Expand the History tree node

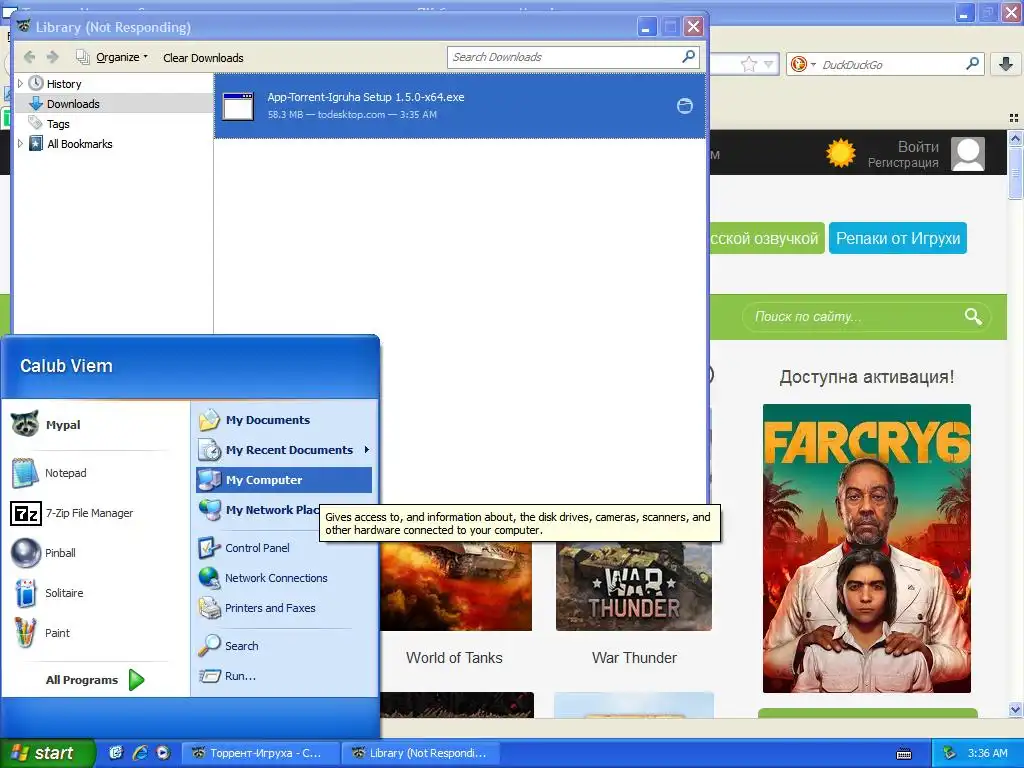(x=20, y=84)
